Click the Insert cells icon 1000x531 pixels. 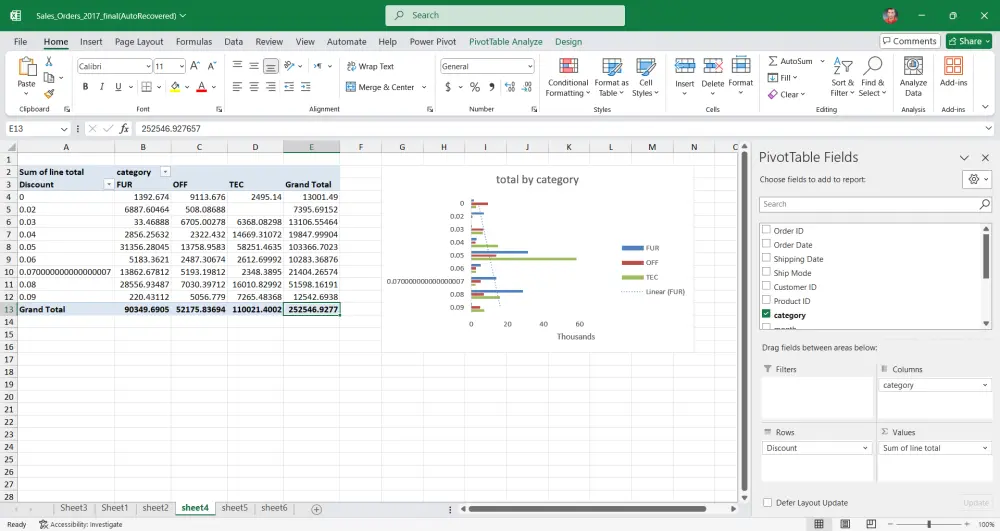[x=684, y=66]
